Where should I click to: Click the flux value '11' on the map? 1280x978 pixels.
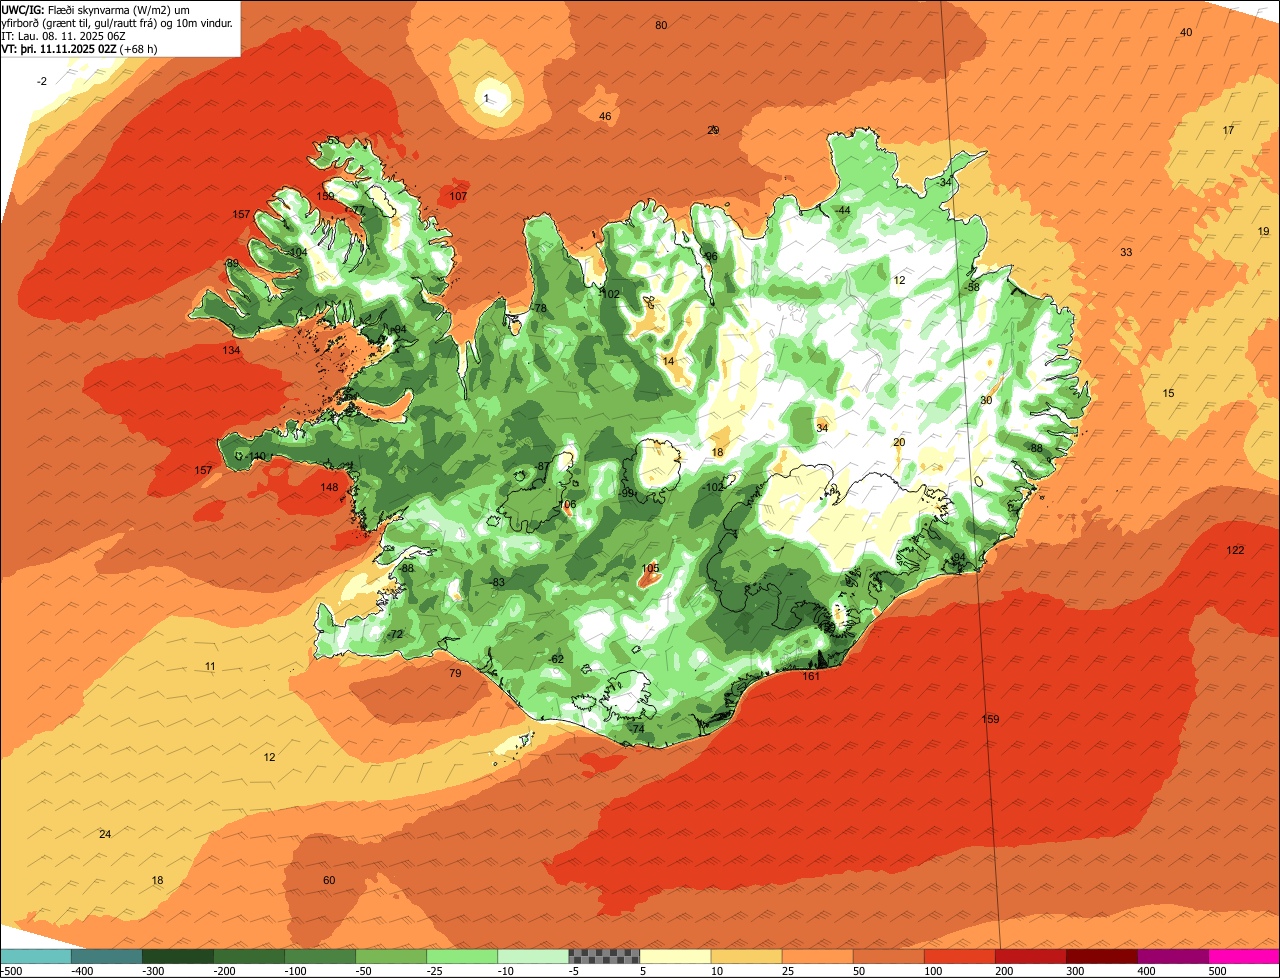[x=210, y=666]
